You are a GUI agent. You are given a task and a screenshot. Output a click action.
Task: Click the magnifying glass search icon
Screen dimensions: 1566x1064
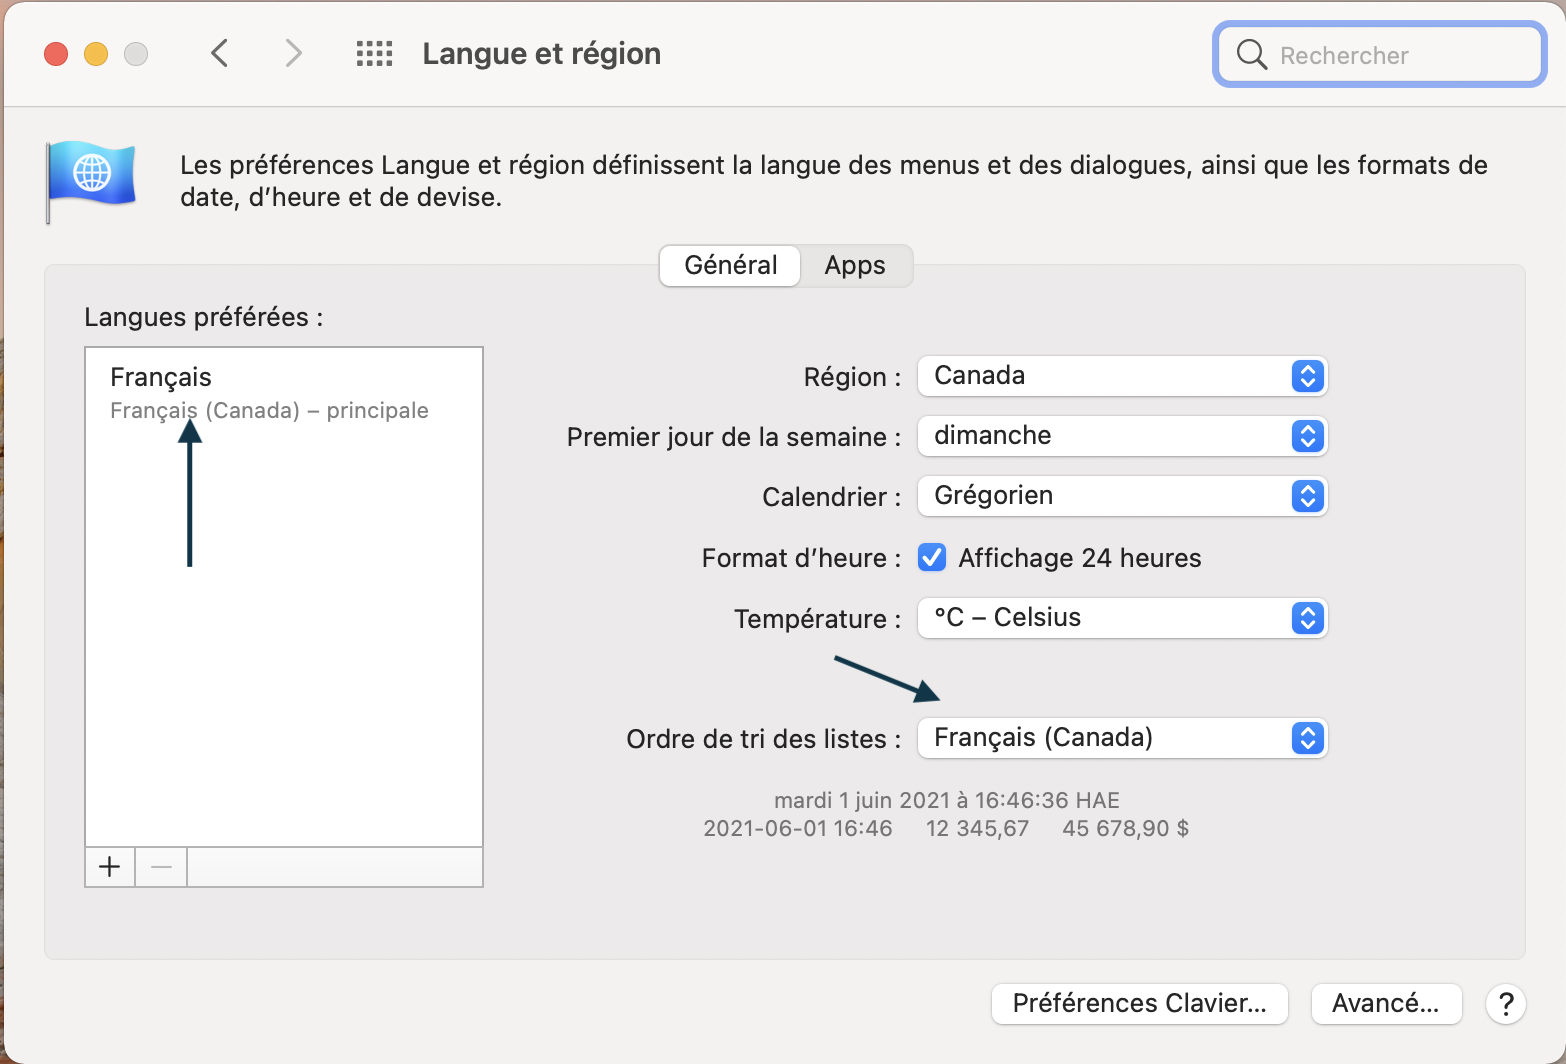(x=1251, y=54)
